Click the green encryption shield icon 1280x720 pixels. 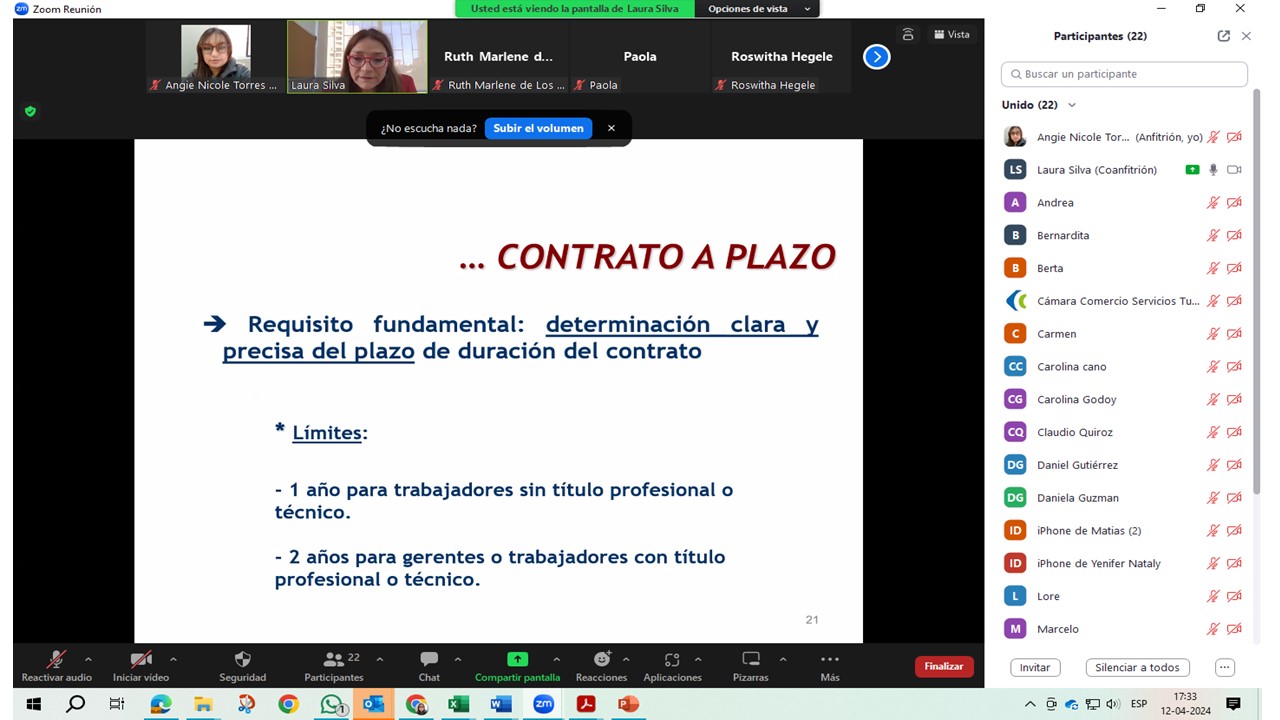(30, 111)
